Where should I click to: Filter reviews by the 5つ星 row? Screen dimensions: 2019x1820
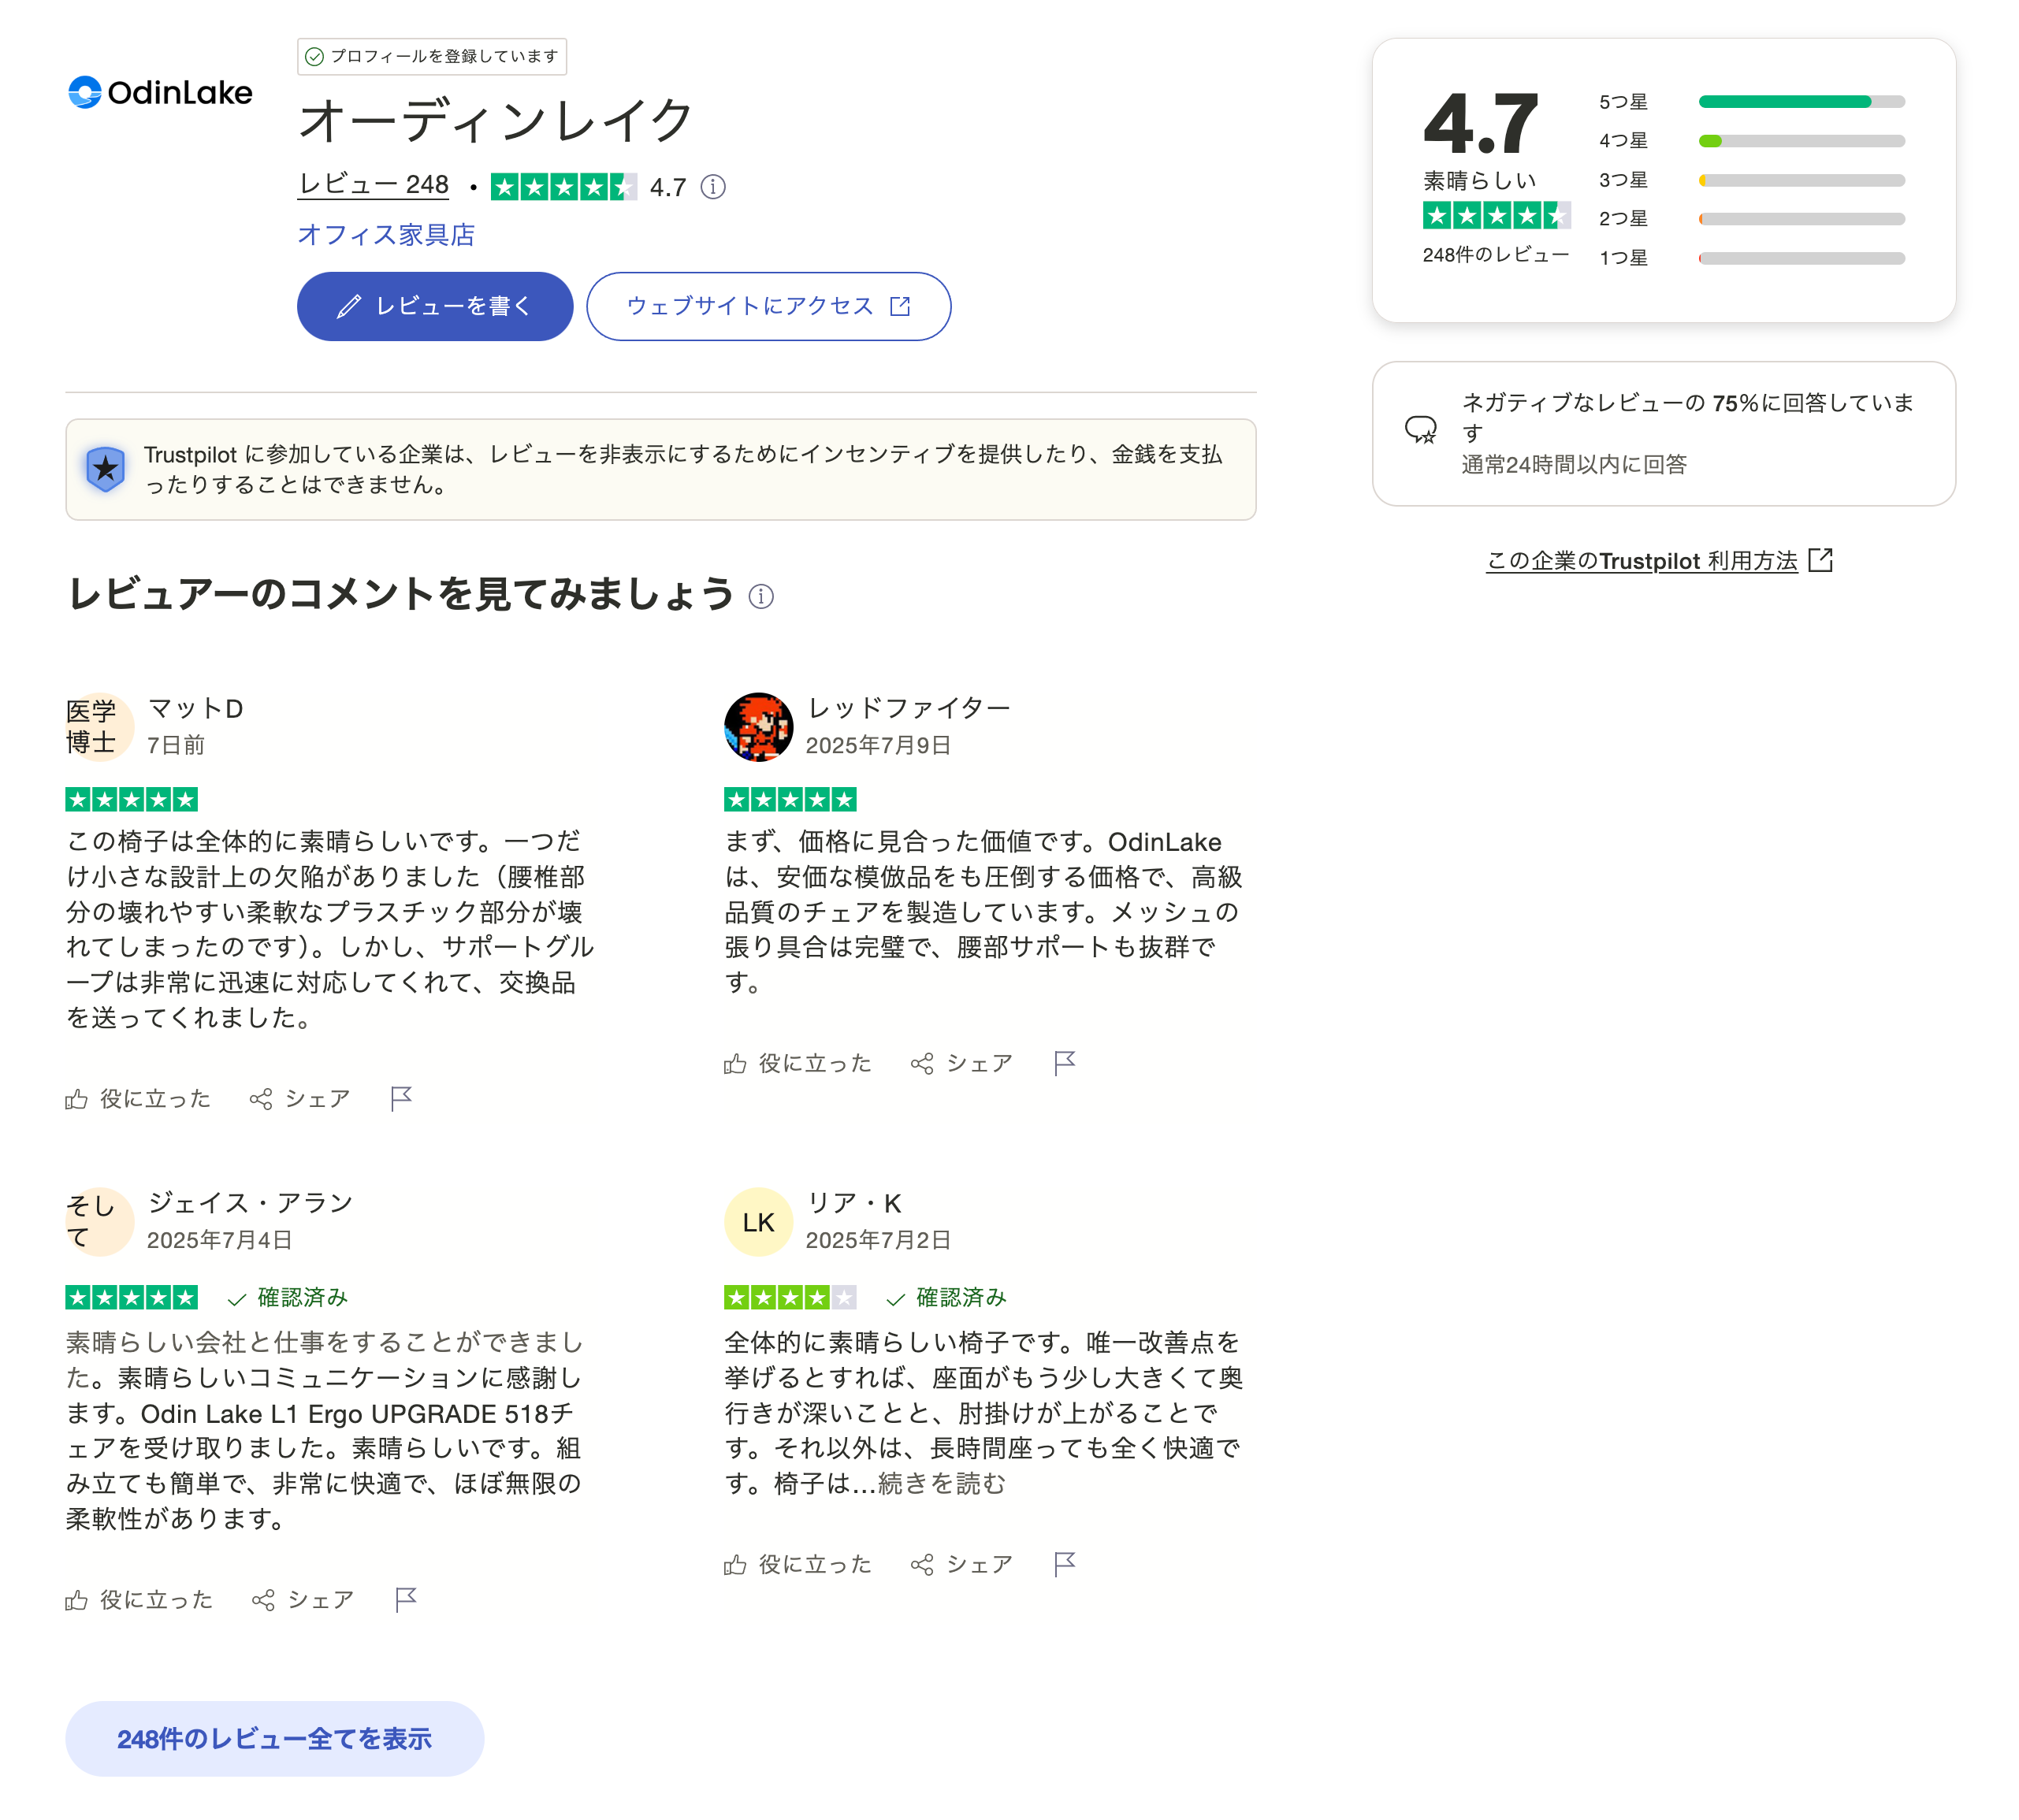tap(1750, 102)
